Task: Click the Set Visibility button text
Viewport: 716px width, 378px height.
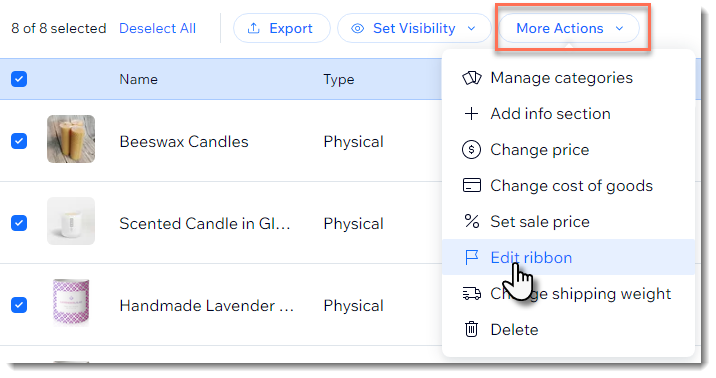Action: 414,28
